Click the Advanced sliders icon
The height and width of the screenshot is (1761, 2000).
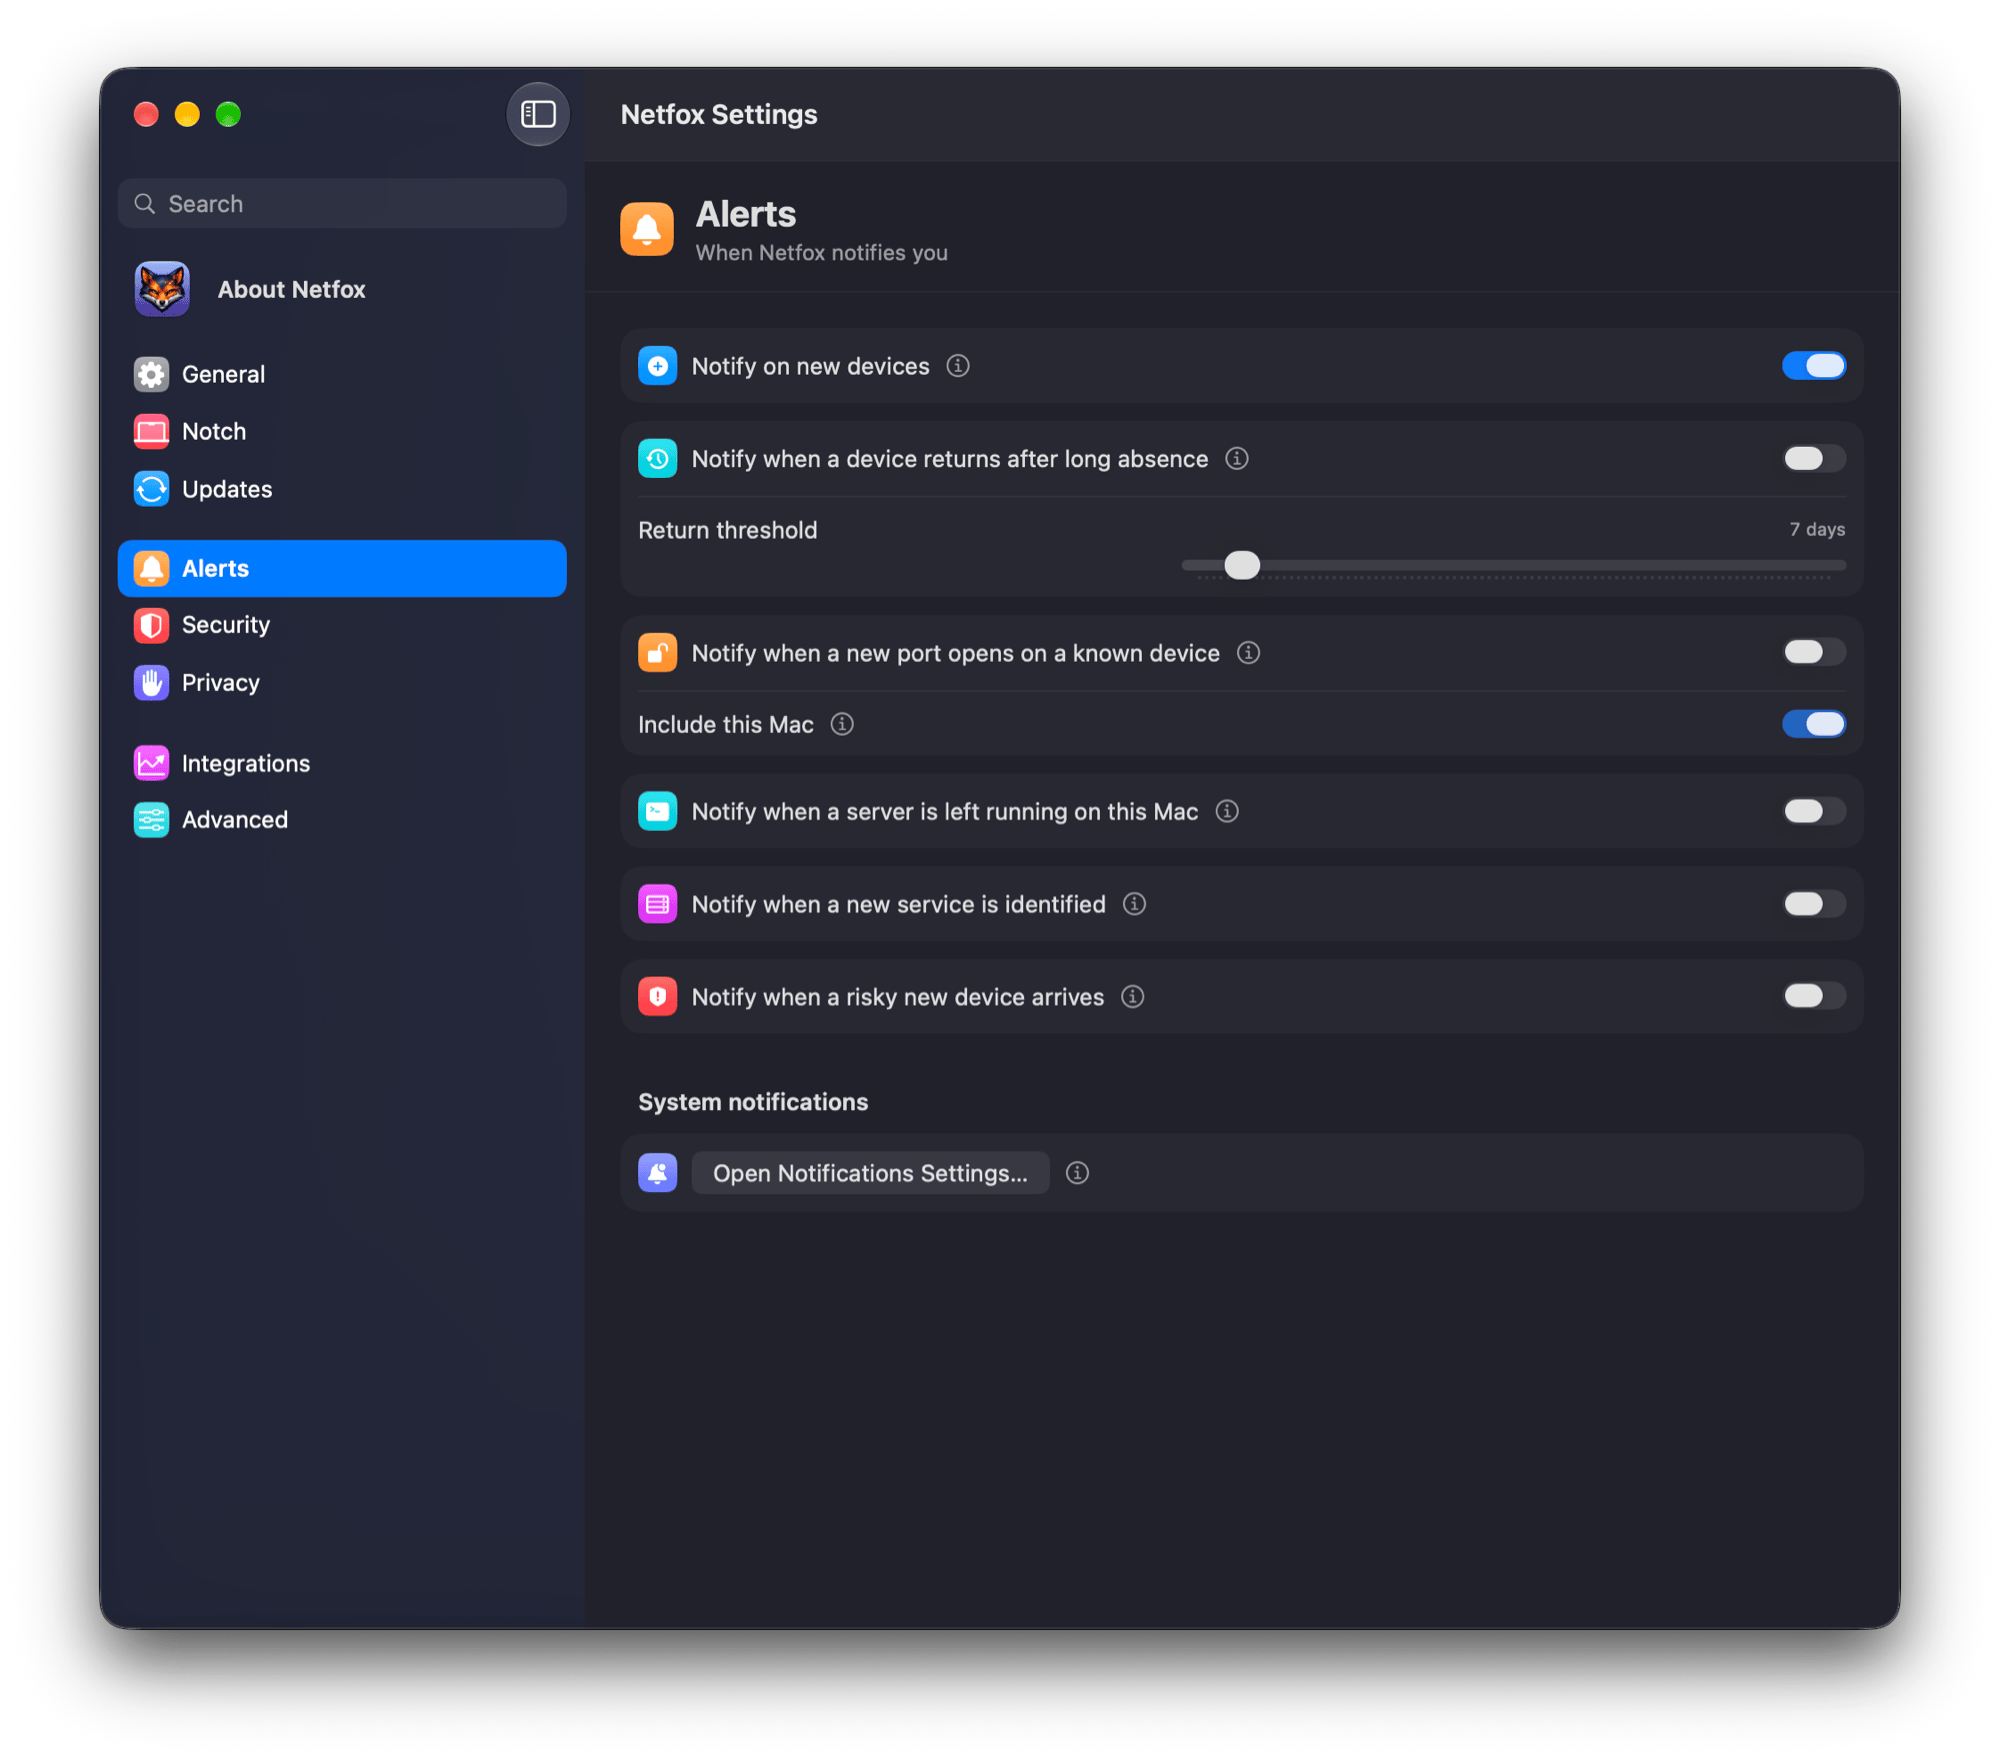click(151, 820)
